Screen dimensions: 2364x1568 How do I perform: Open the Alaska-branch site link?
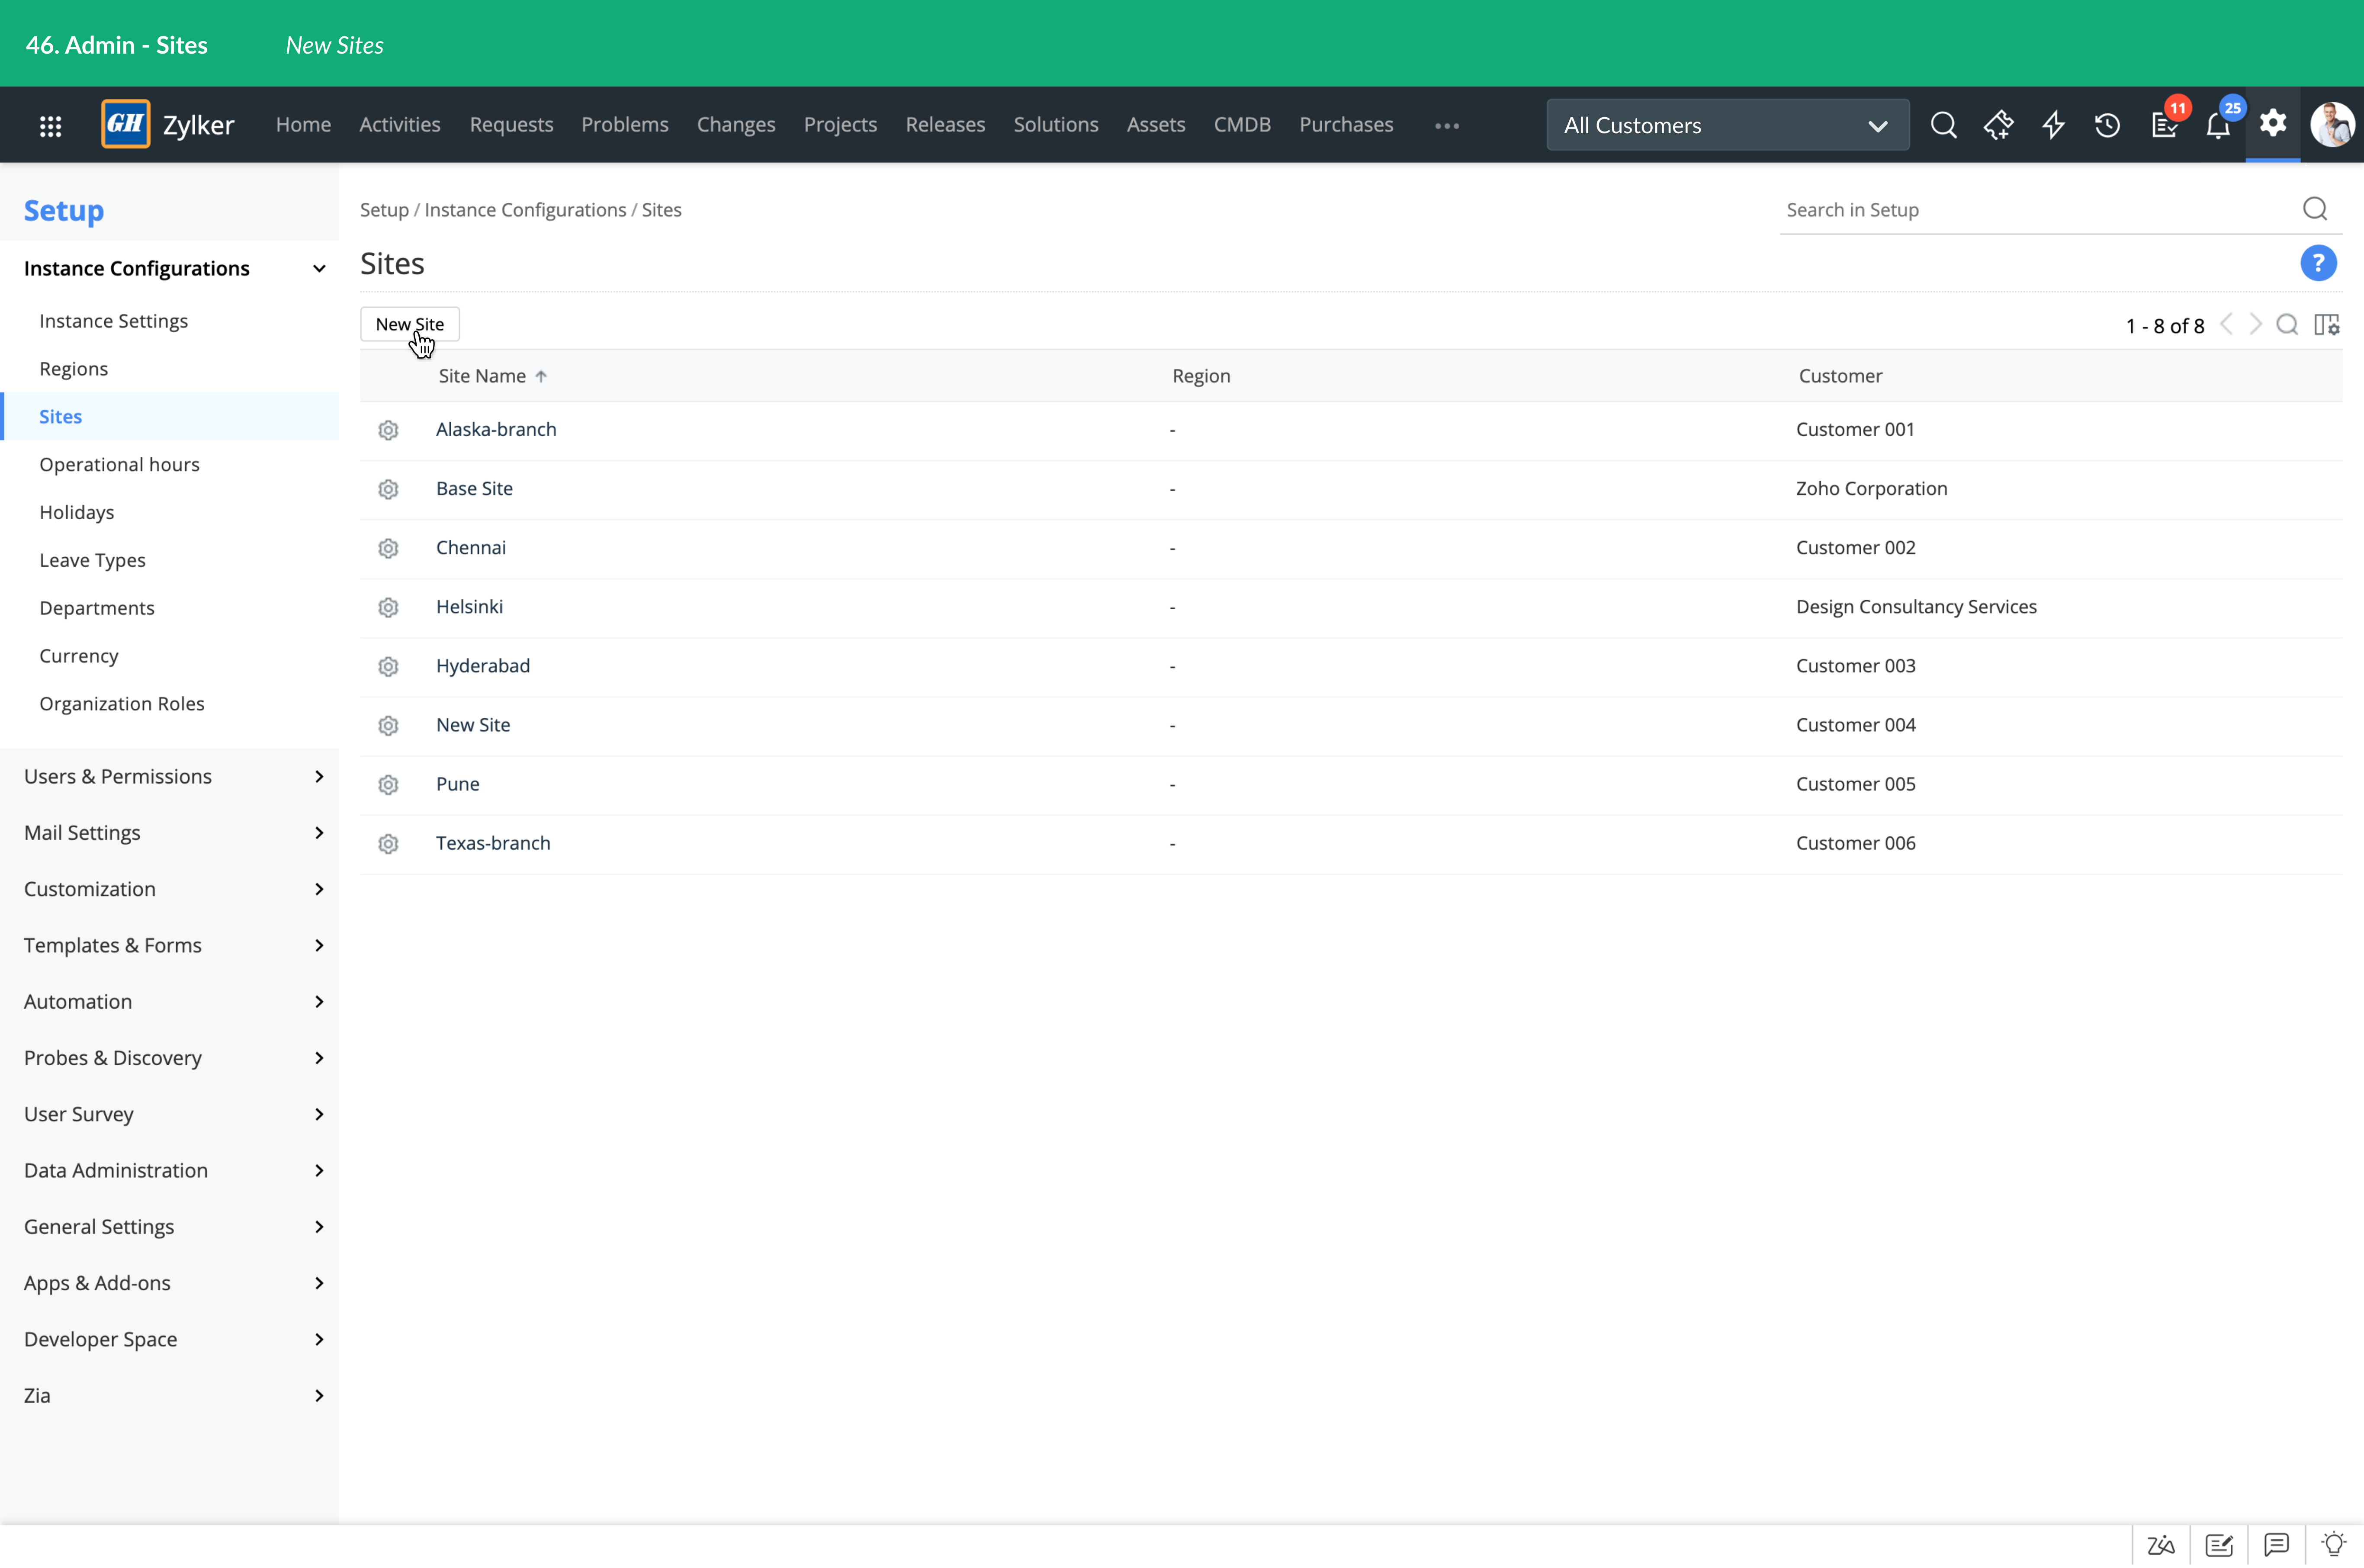496,429
